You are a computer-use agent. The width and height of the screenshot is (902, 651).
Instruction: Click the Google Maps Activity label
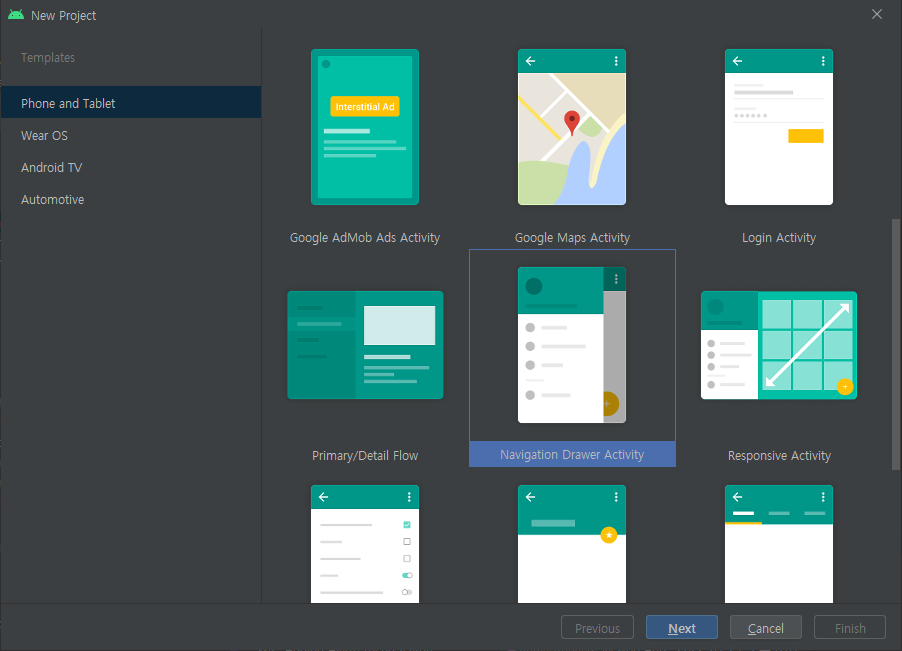point(572,238)
